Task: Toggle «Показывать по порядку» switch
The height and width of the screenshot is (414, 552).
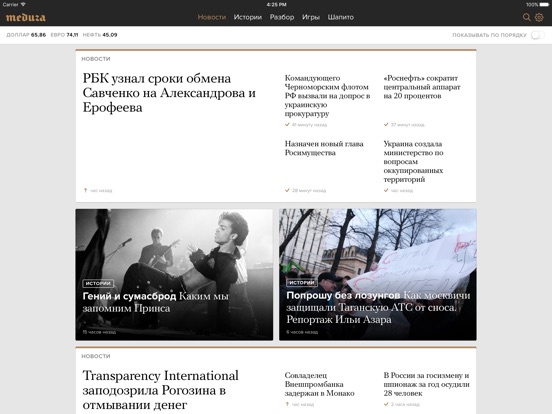Action: tap(538, 35)
